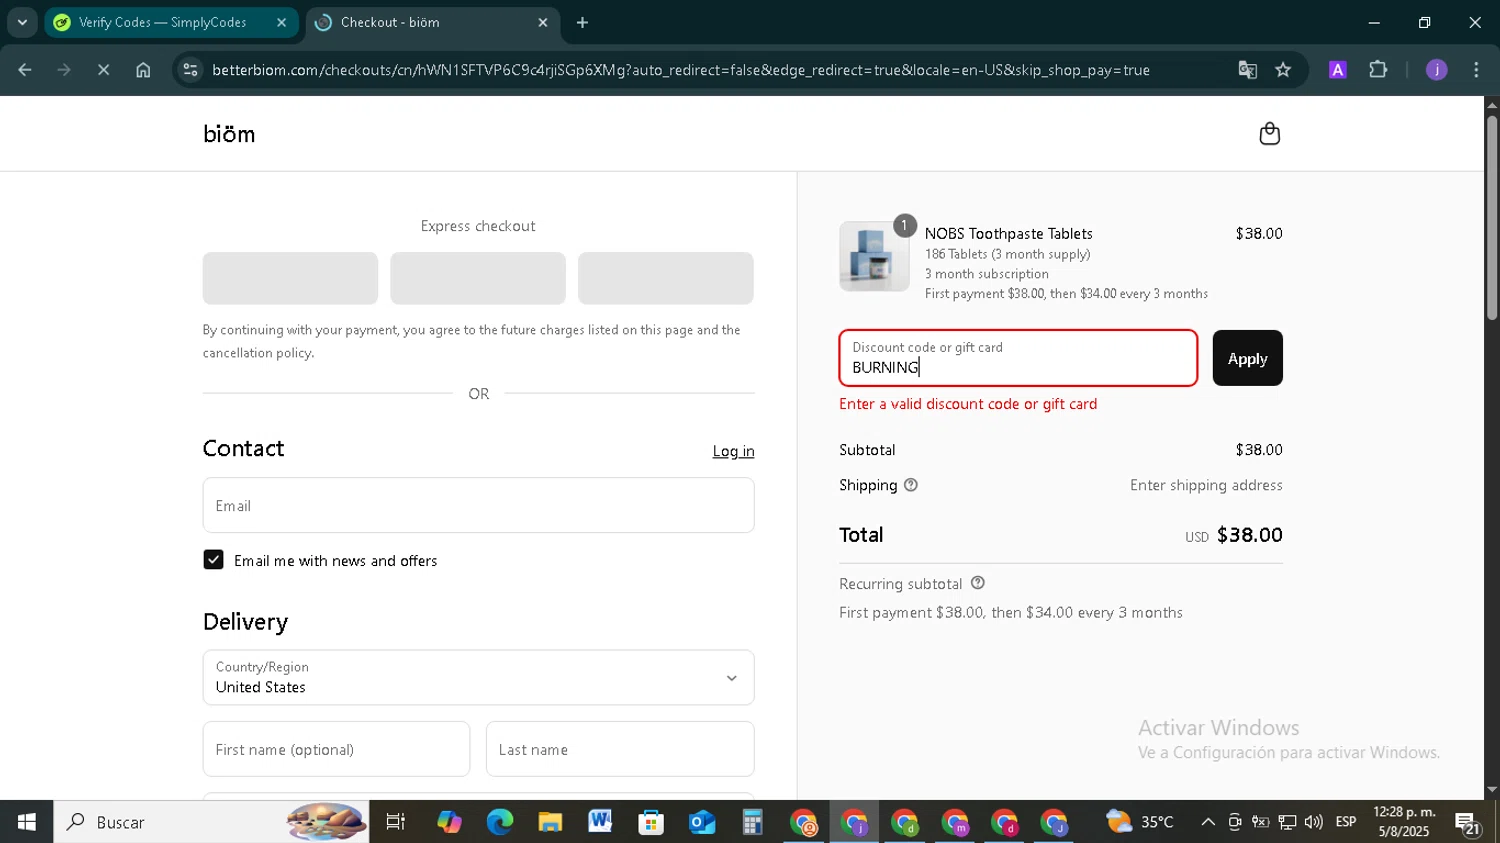
Task: Open the clock showing 12:28 p. m.
Action: click(1404, 822)
